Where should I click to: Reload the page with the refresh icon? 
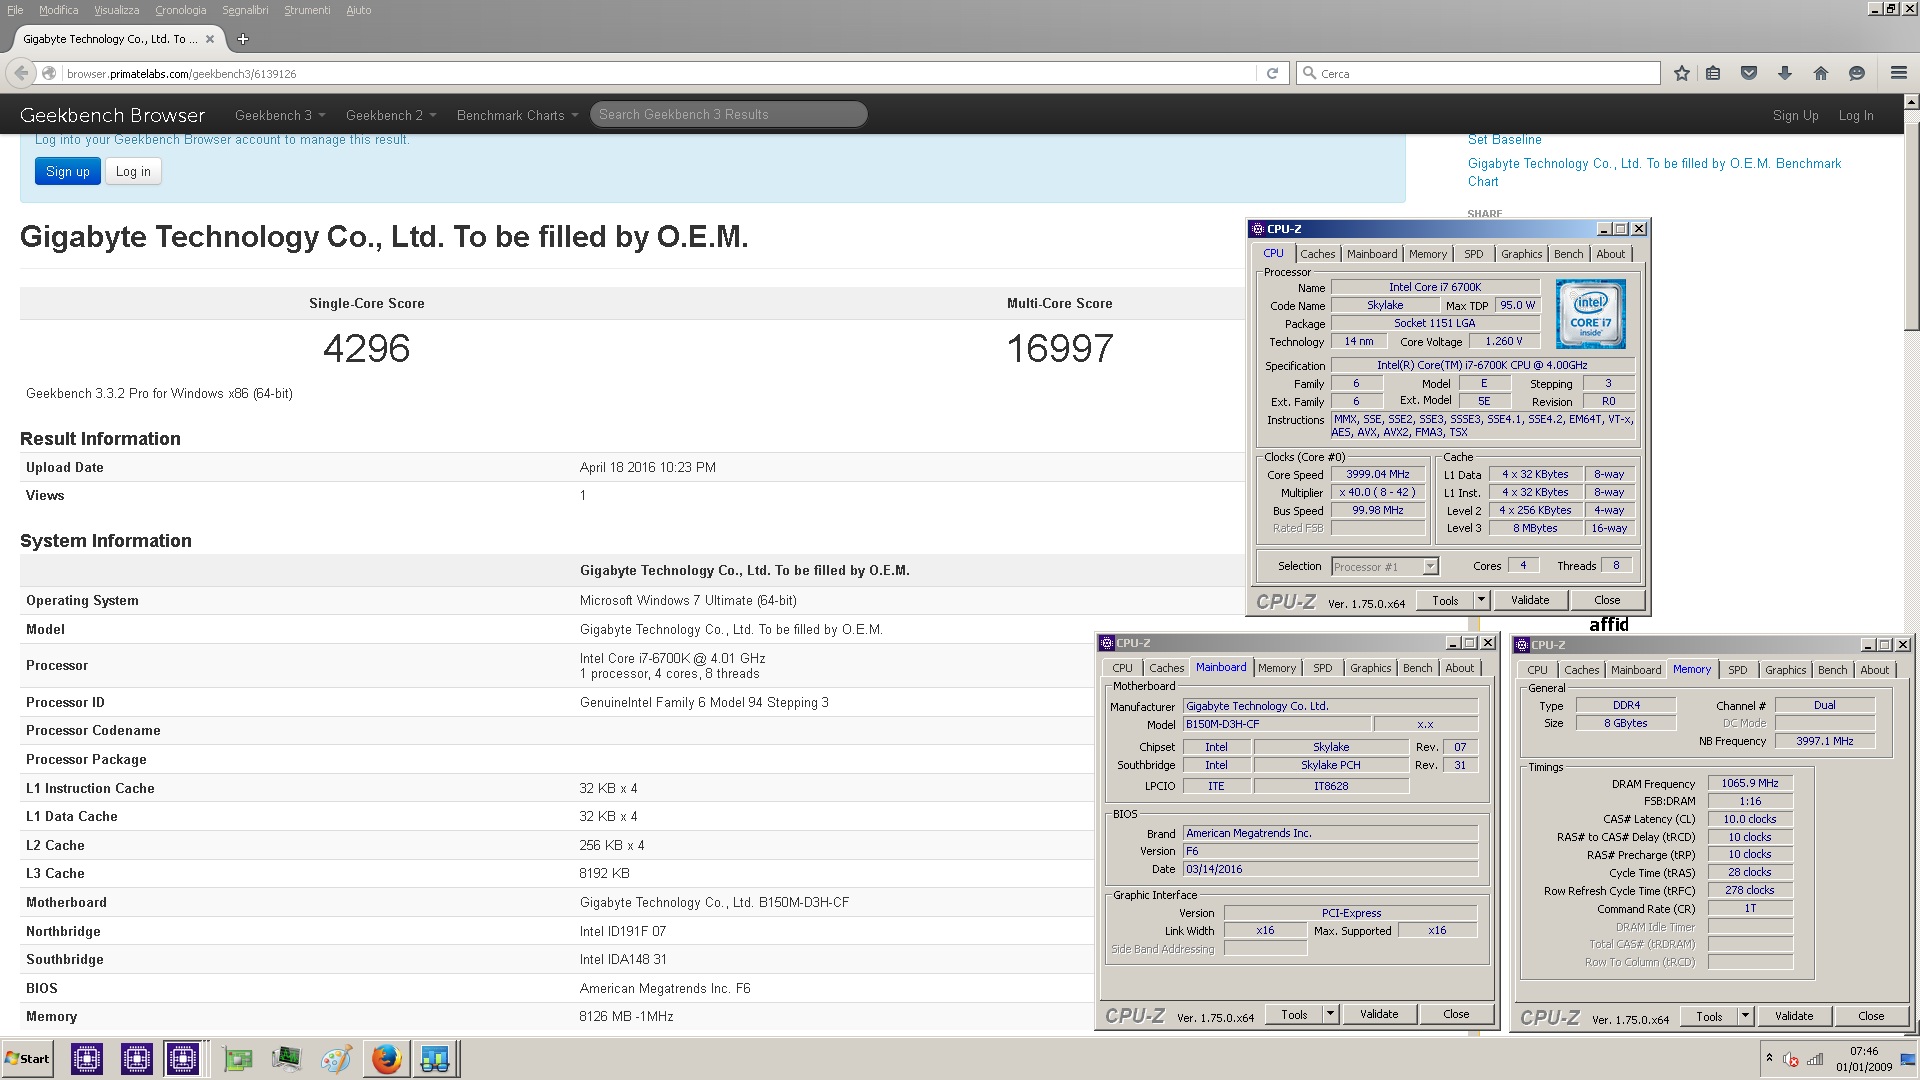pyautogui.click(x=1272, y=73)
